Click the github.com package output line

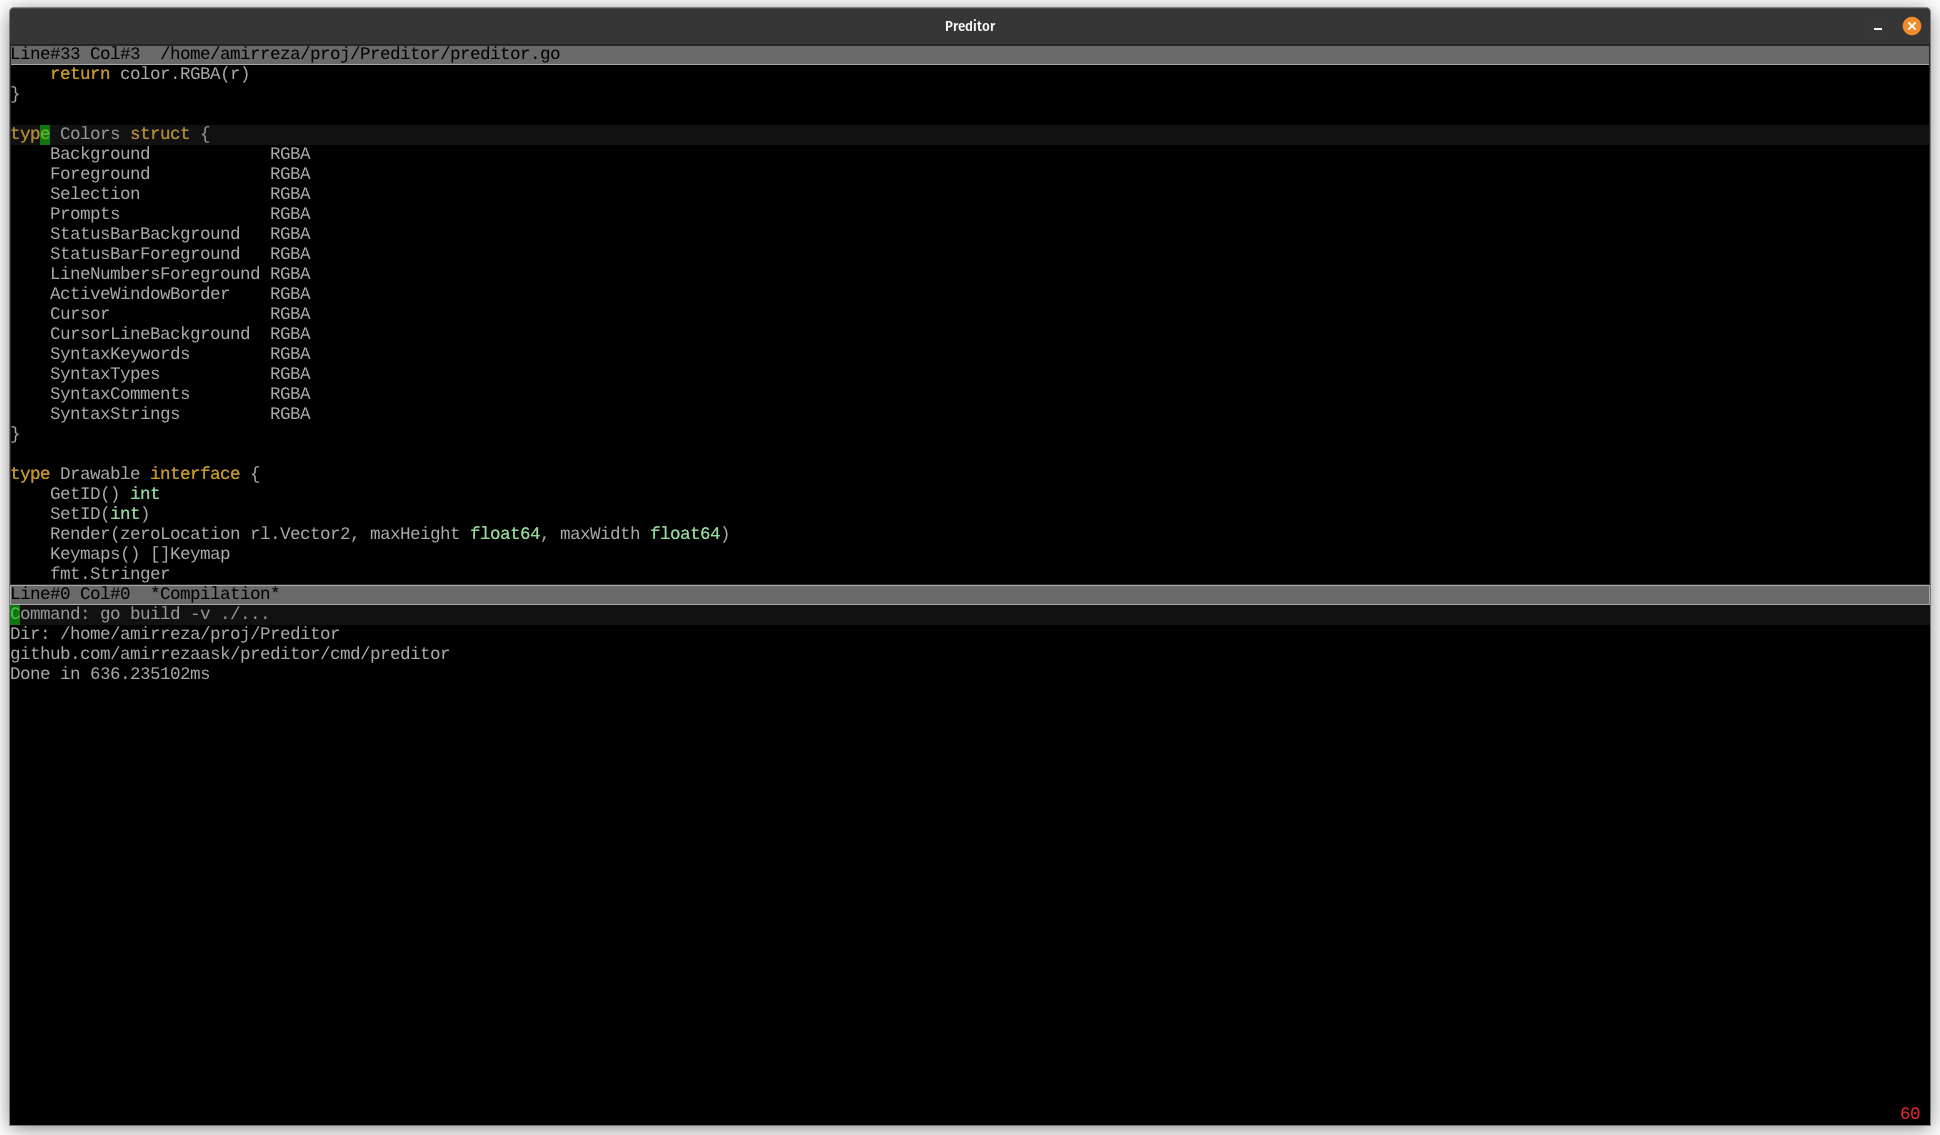click(229, 654)
